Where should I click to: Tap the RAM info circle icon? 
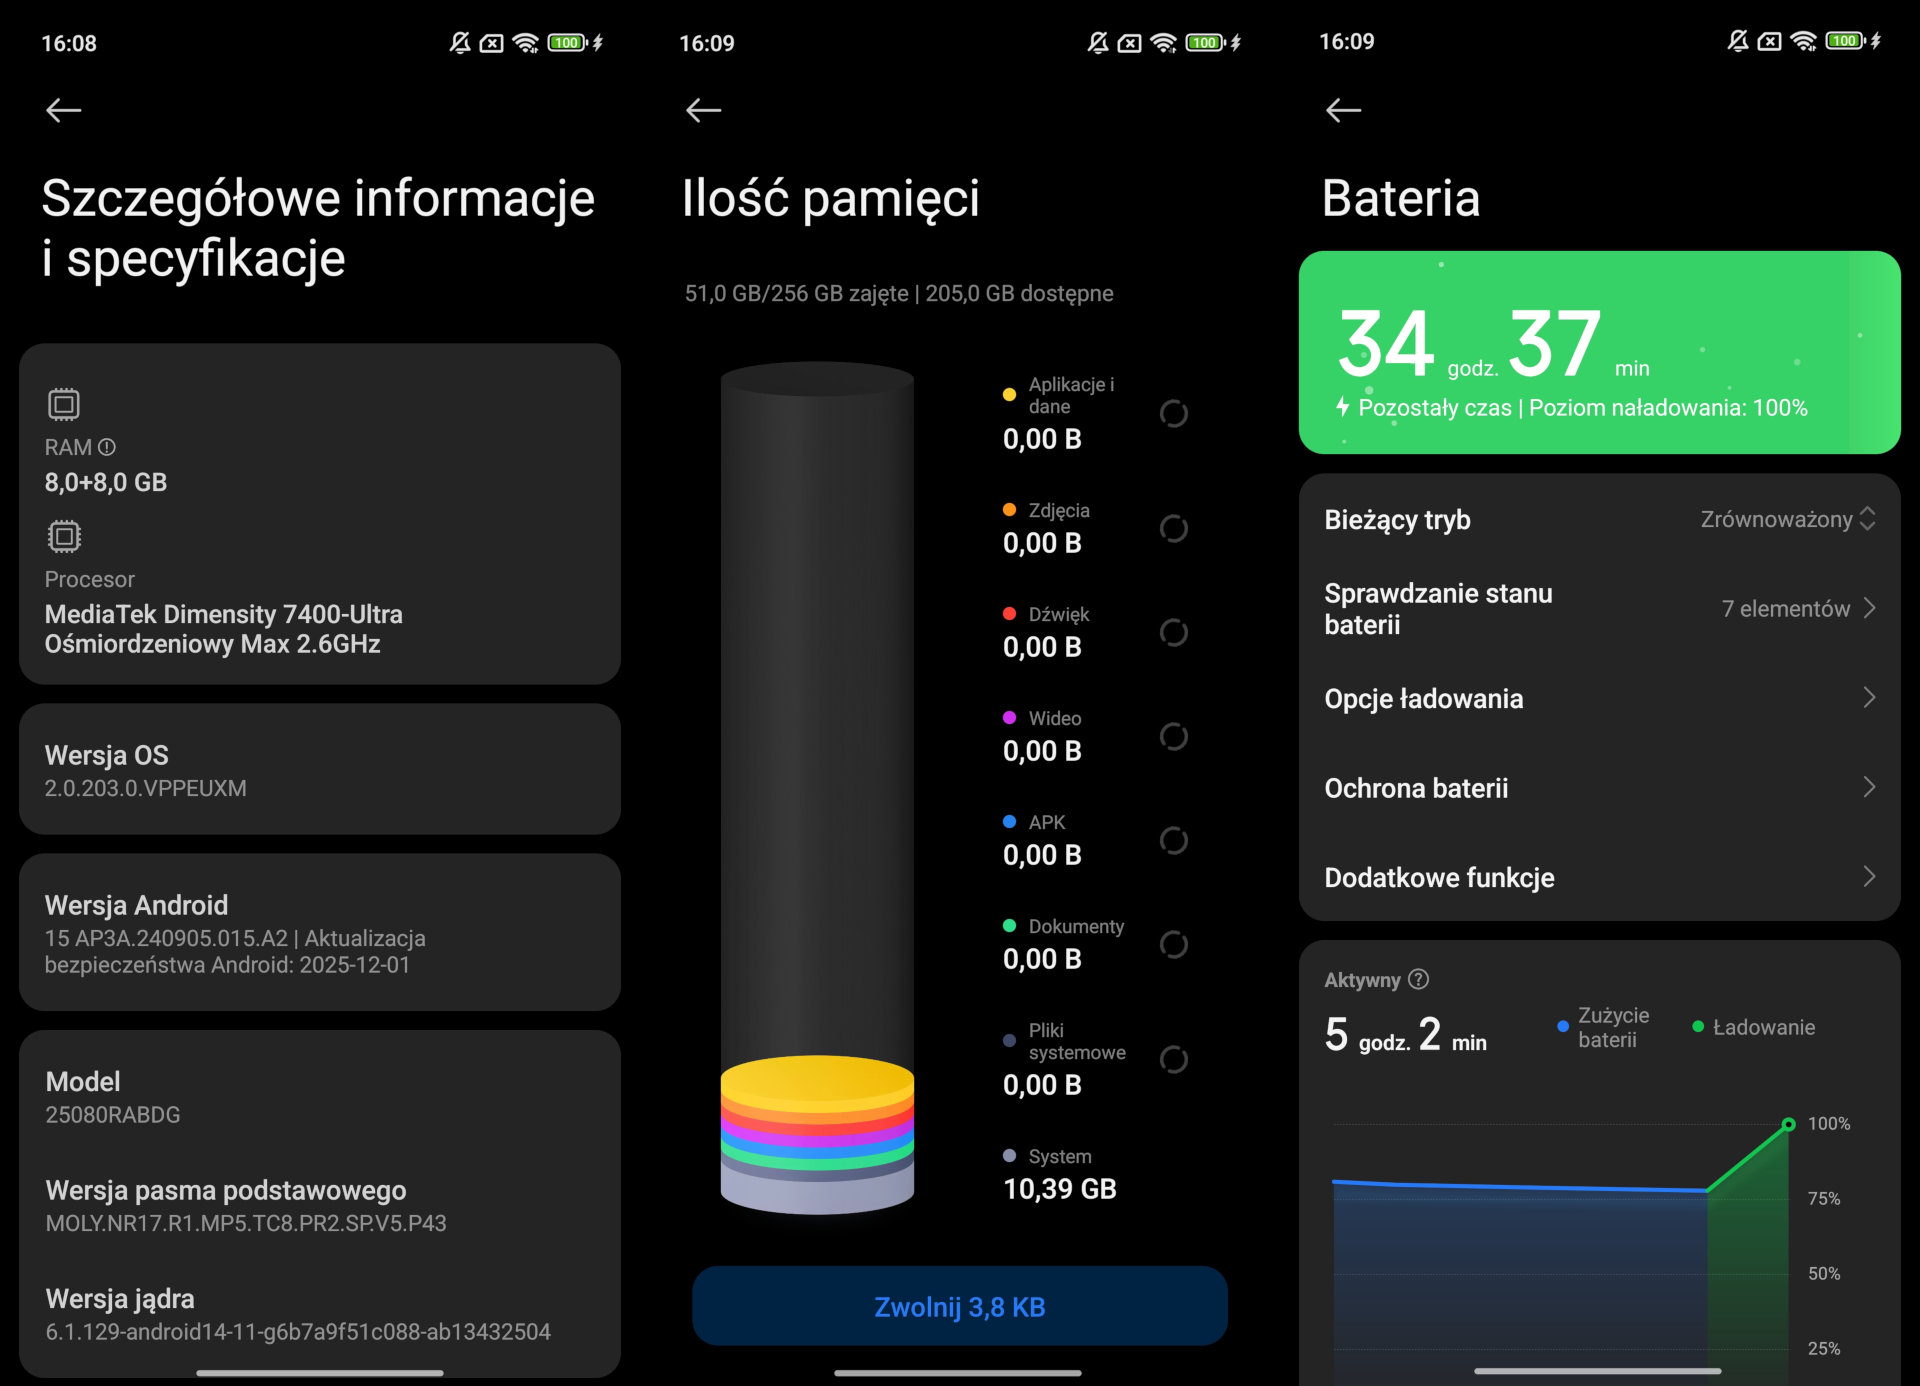tap(107, 447)
